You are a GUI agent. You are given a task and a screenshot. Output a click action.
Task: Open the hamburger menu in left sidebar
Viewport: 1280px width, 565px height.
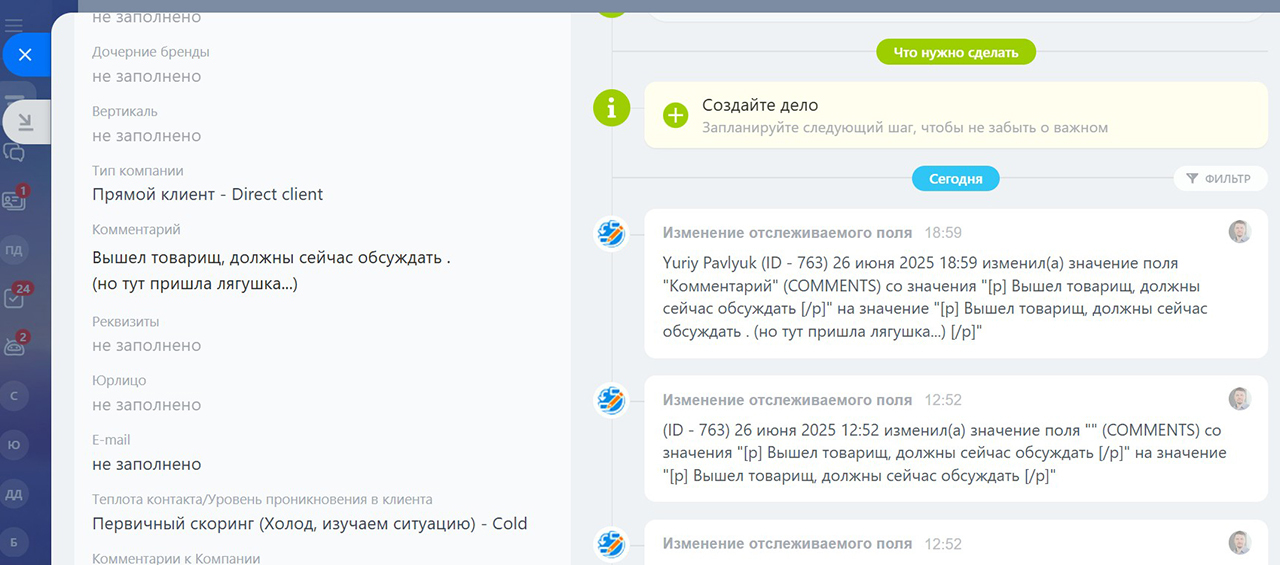pos(14,25)
